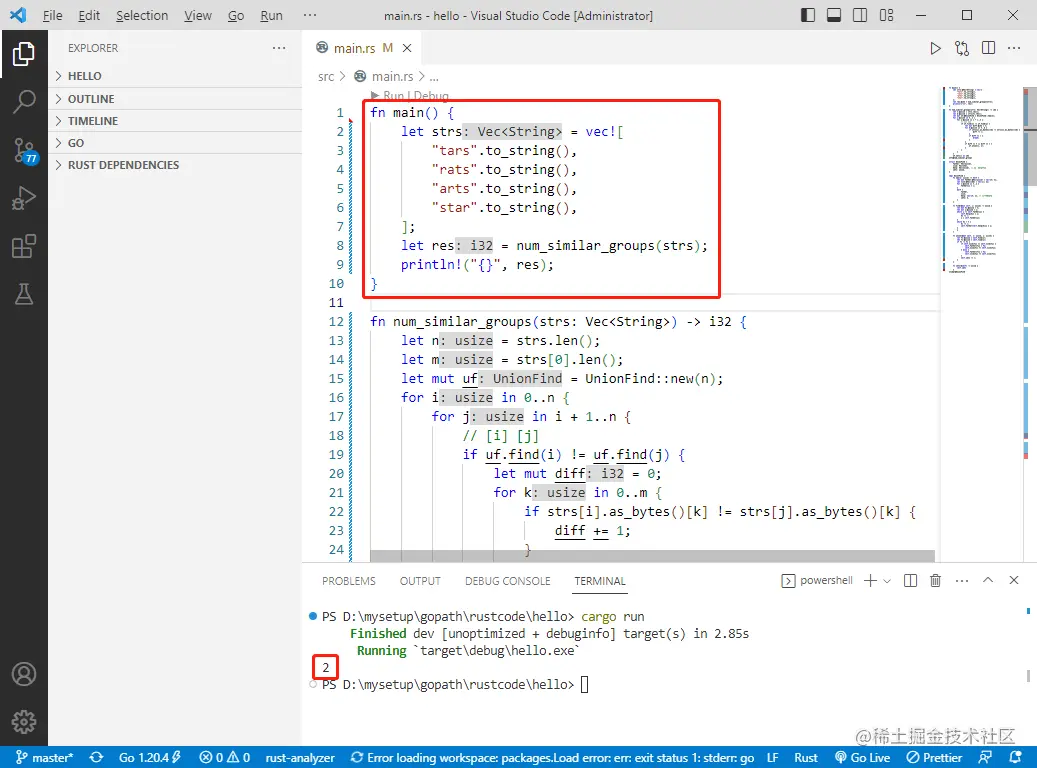Expand the OUTLINE section
This screenshot has width=1037, height=768.
tap(175, 99)
